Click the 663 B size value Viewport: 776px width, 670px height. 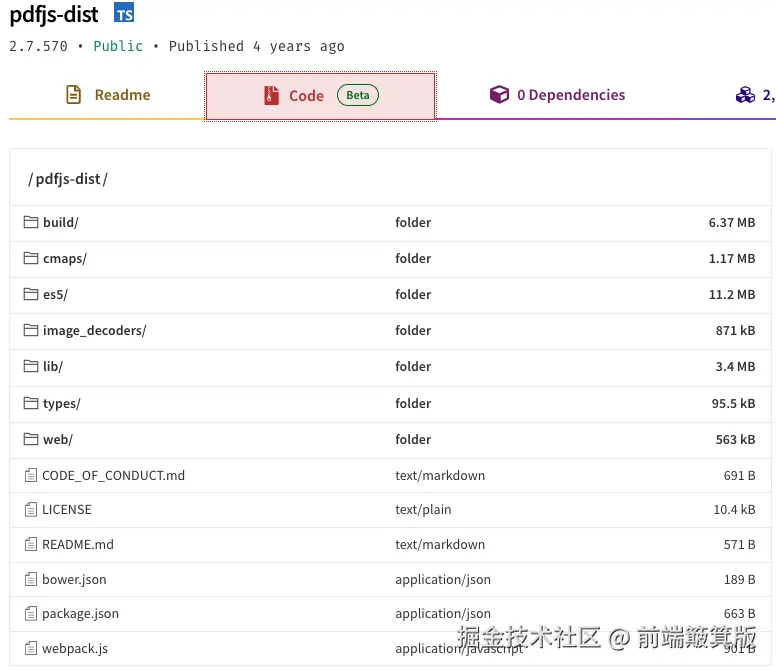739,614
